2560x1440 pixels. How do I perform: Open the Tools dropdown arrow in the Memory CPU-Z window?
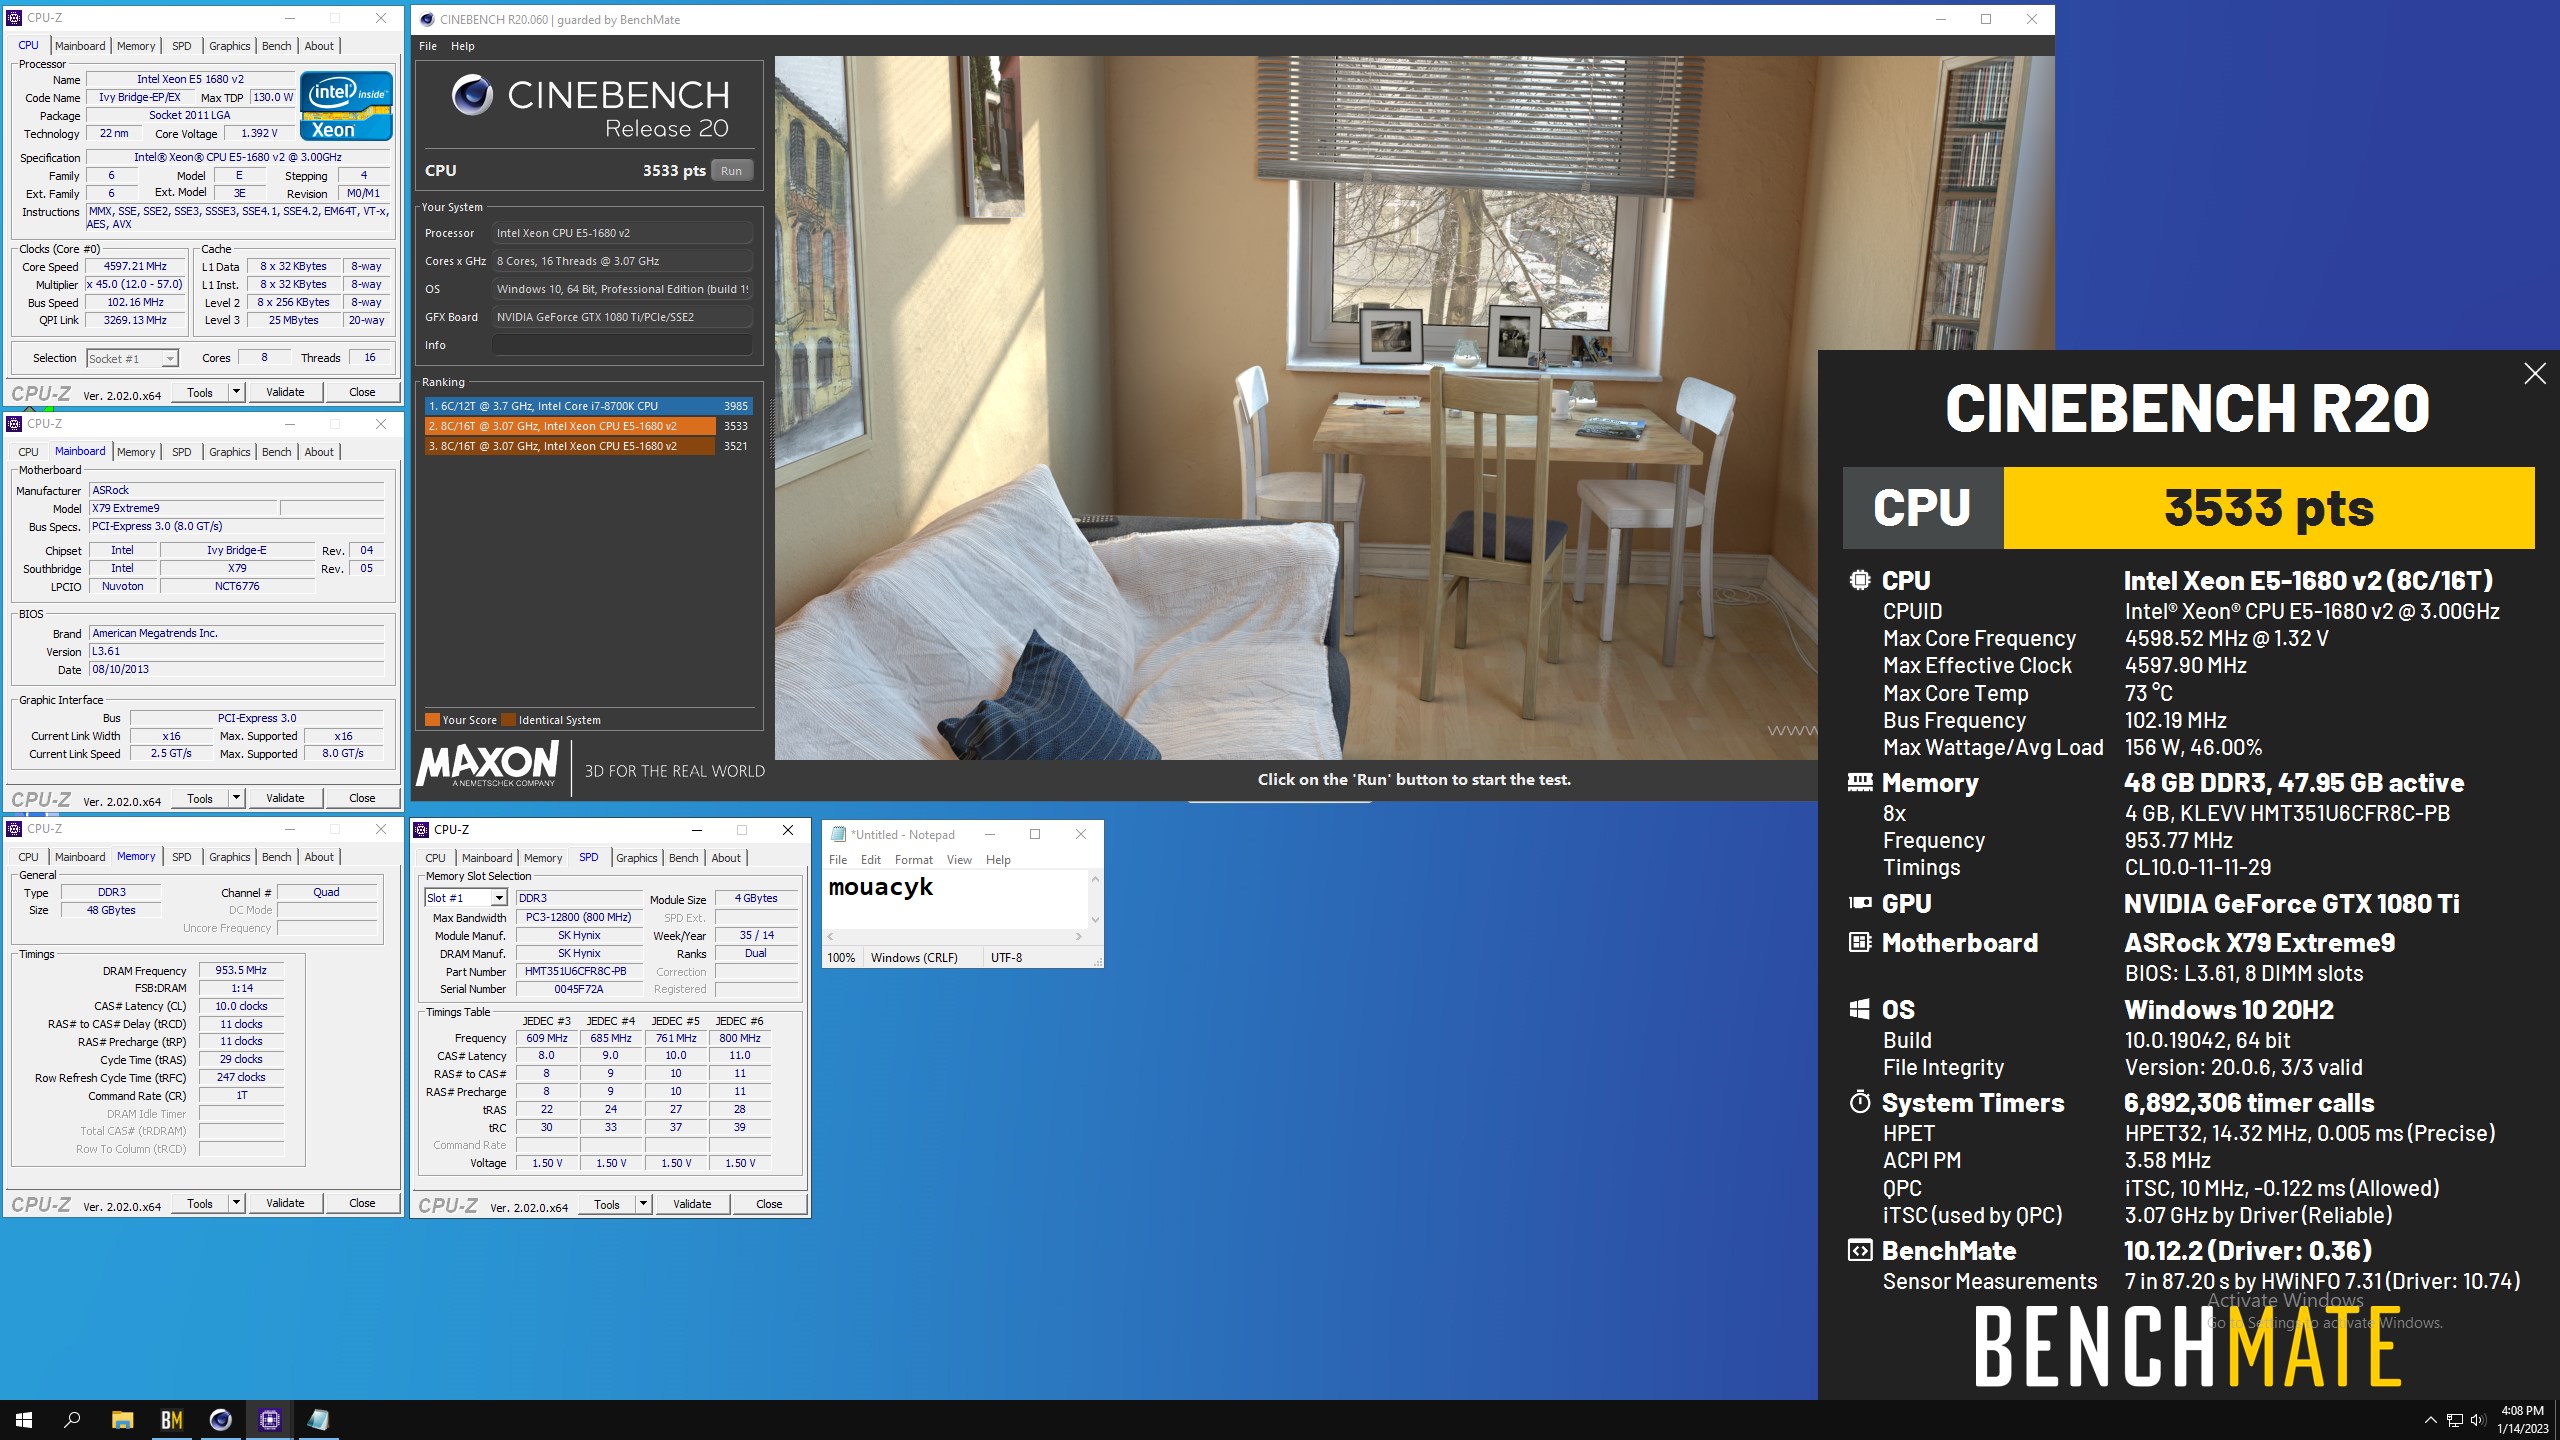pos(237,1203)
